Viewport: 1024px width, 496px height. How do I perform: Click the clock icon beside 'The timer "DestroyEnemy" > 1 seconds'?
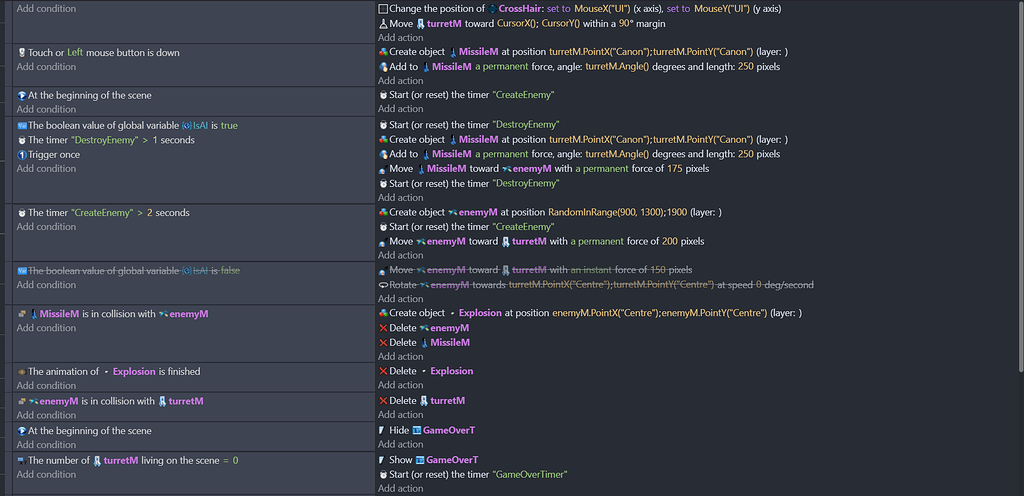[22, 140]
